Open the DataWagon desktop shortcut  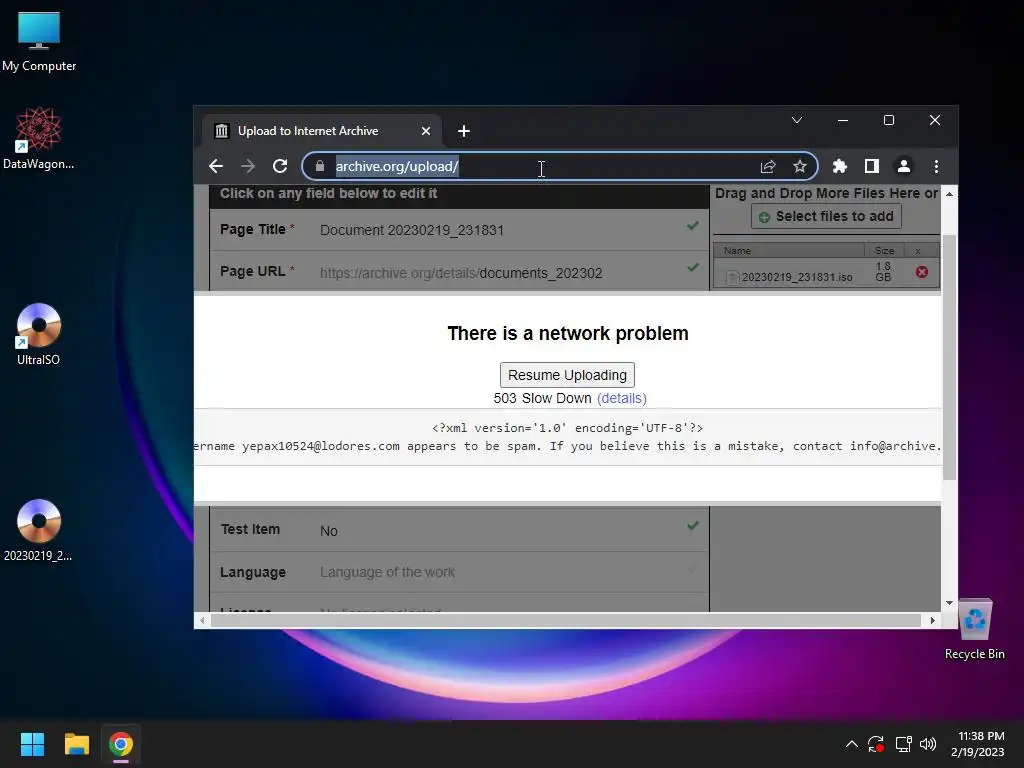click(x=39, y=139)
